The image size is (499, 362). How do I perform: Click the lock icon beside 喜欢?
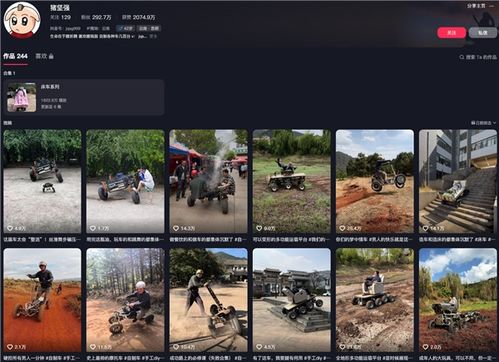51,56
